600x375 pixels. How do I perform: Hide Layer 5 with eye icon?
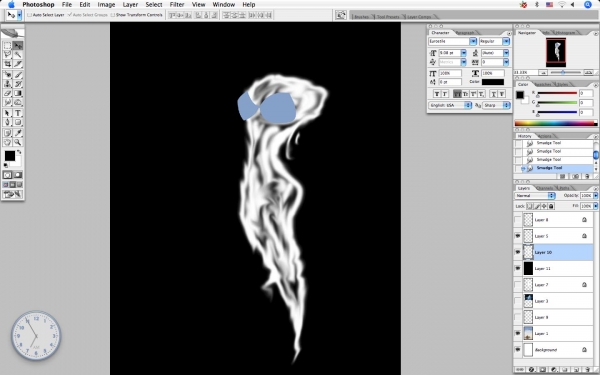(x=518, y=236)
